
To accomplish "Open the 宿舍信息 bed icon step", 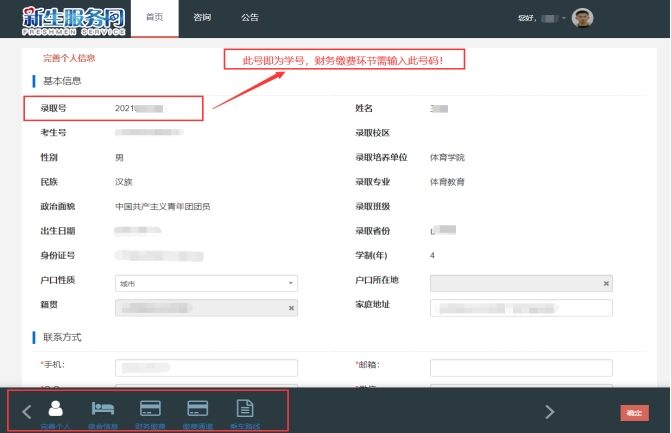I will click(x=104, y=409).
